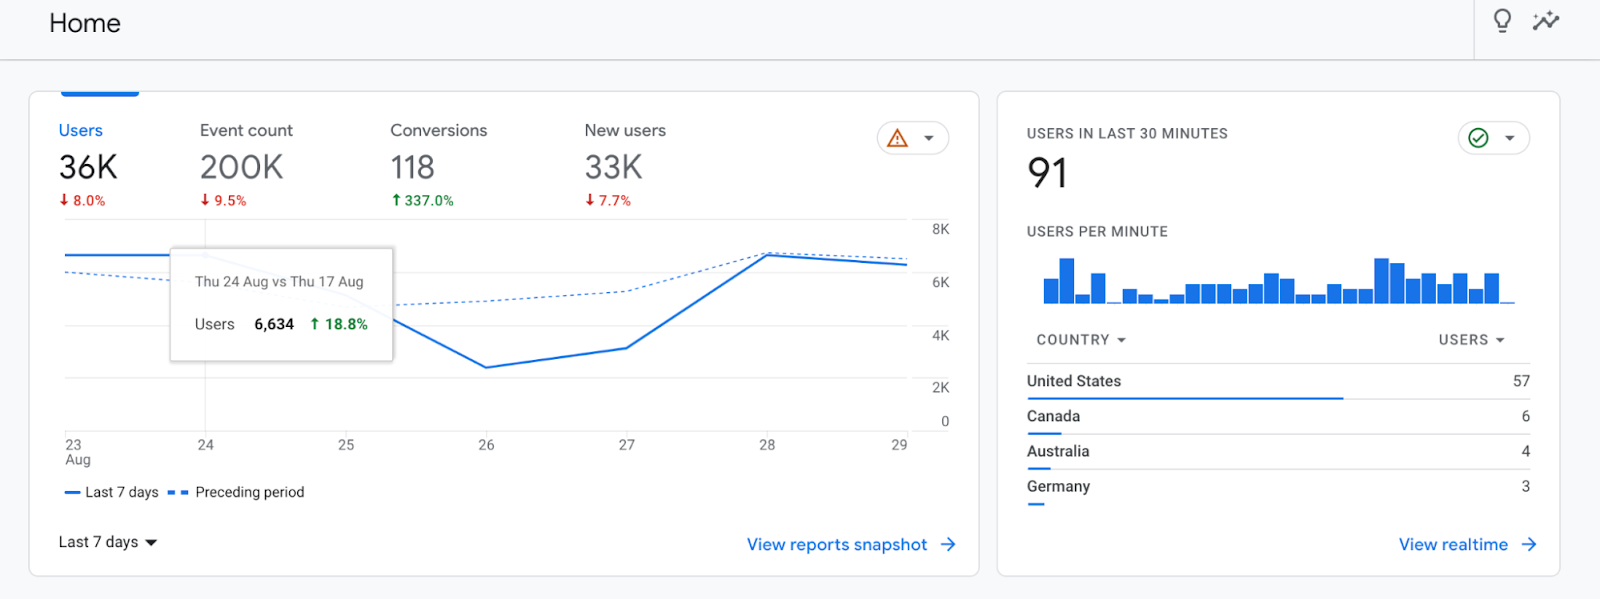
Task: Click the 28 date marker on chart axis
Action: [x=767, y=445]
